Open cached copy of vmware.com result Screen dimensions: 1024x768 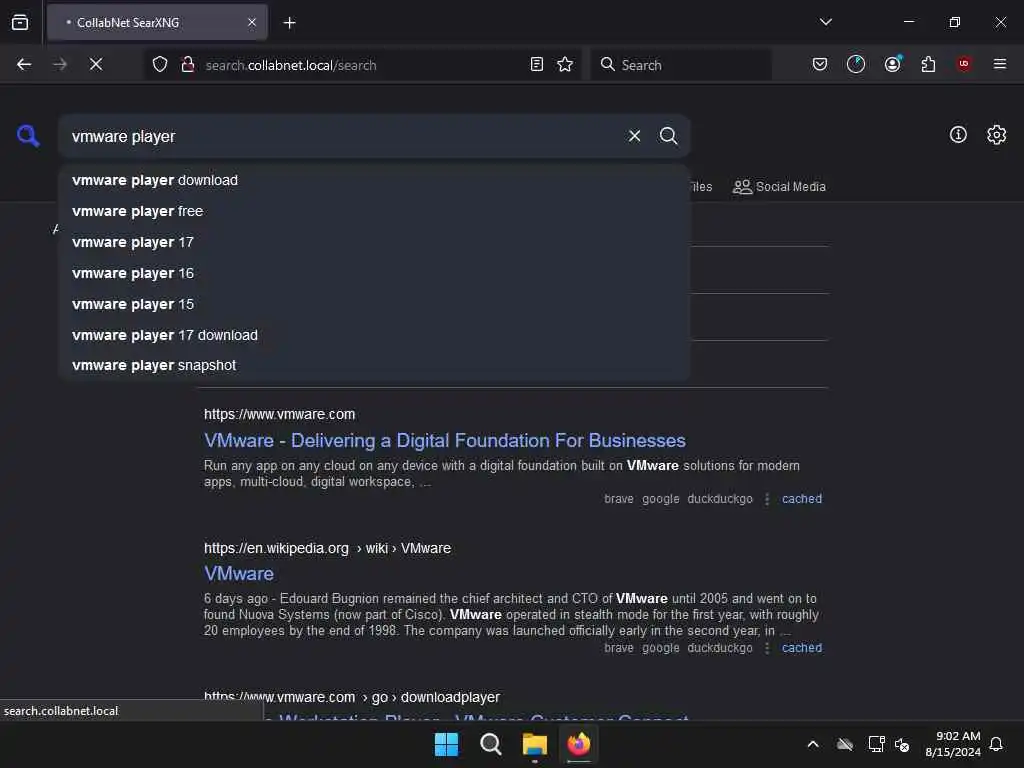pyautogui.click(x=801, y=499)
